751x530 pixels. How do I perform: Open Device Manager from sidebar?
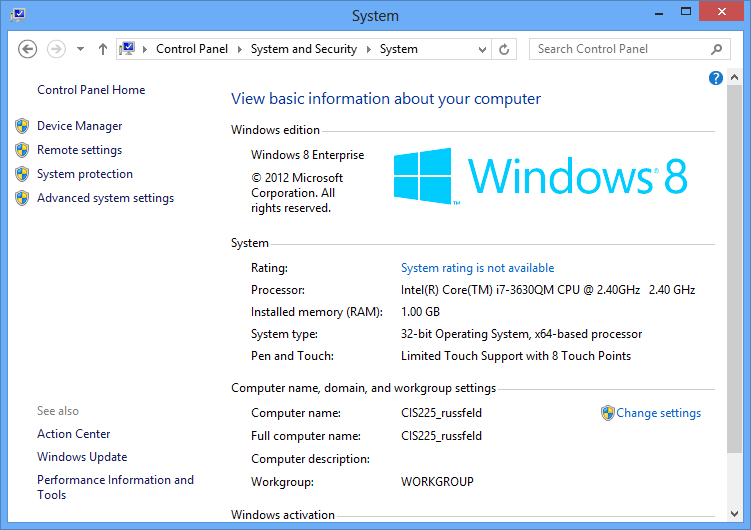(x=79, y=126)
